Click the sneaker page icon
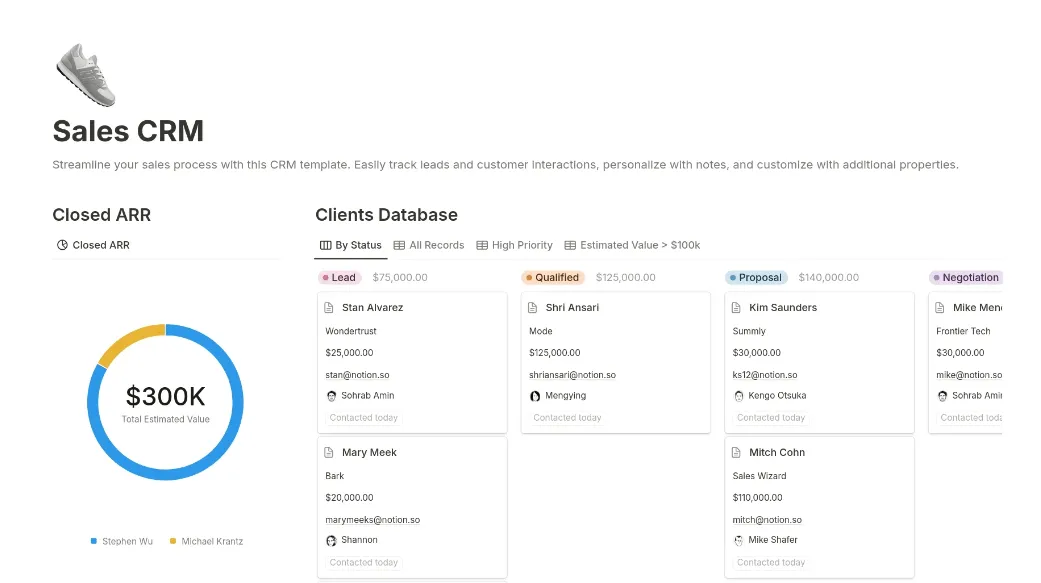This screenshot has height=583, width=1041. click(86, 75)
